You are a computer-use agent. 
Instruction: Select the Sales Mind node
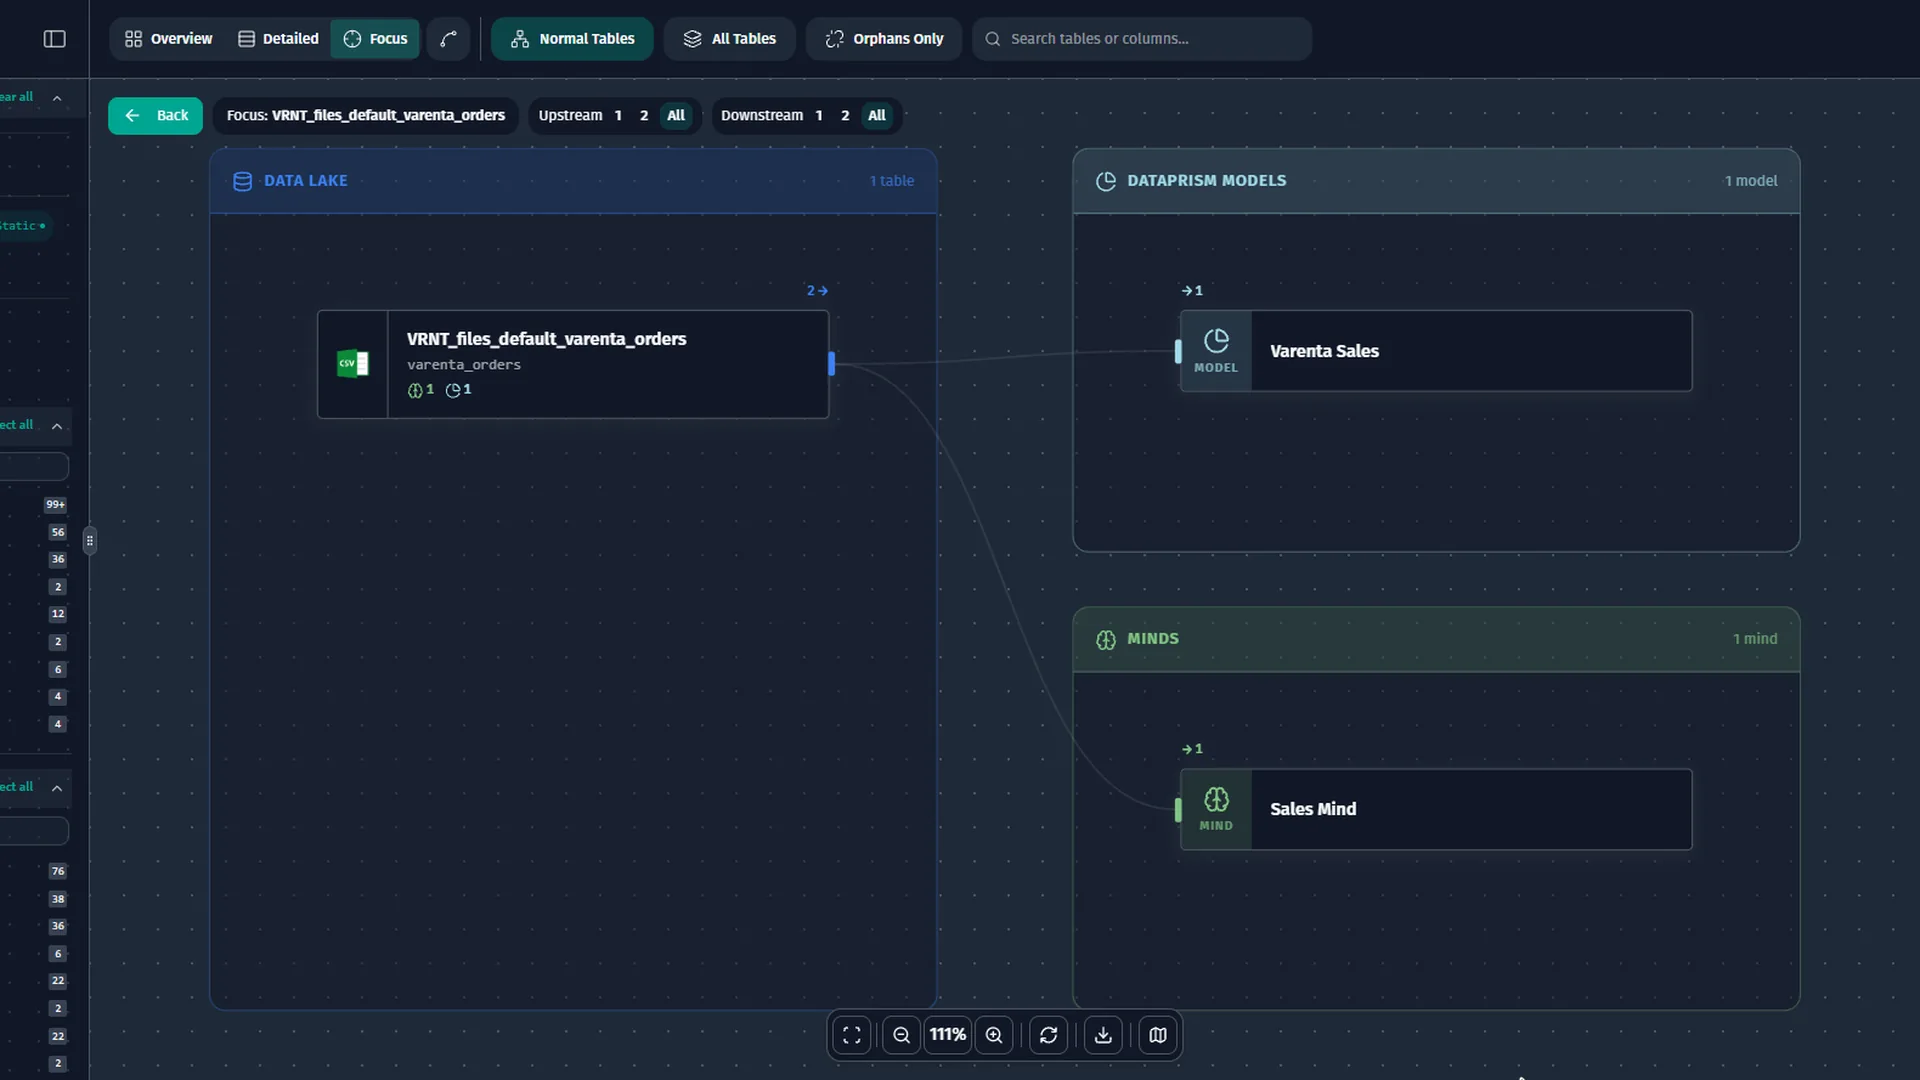click(x=1436, y=809)
